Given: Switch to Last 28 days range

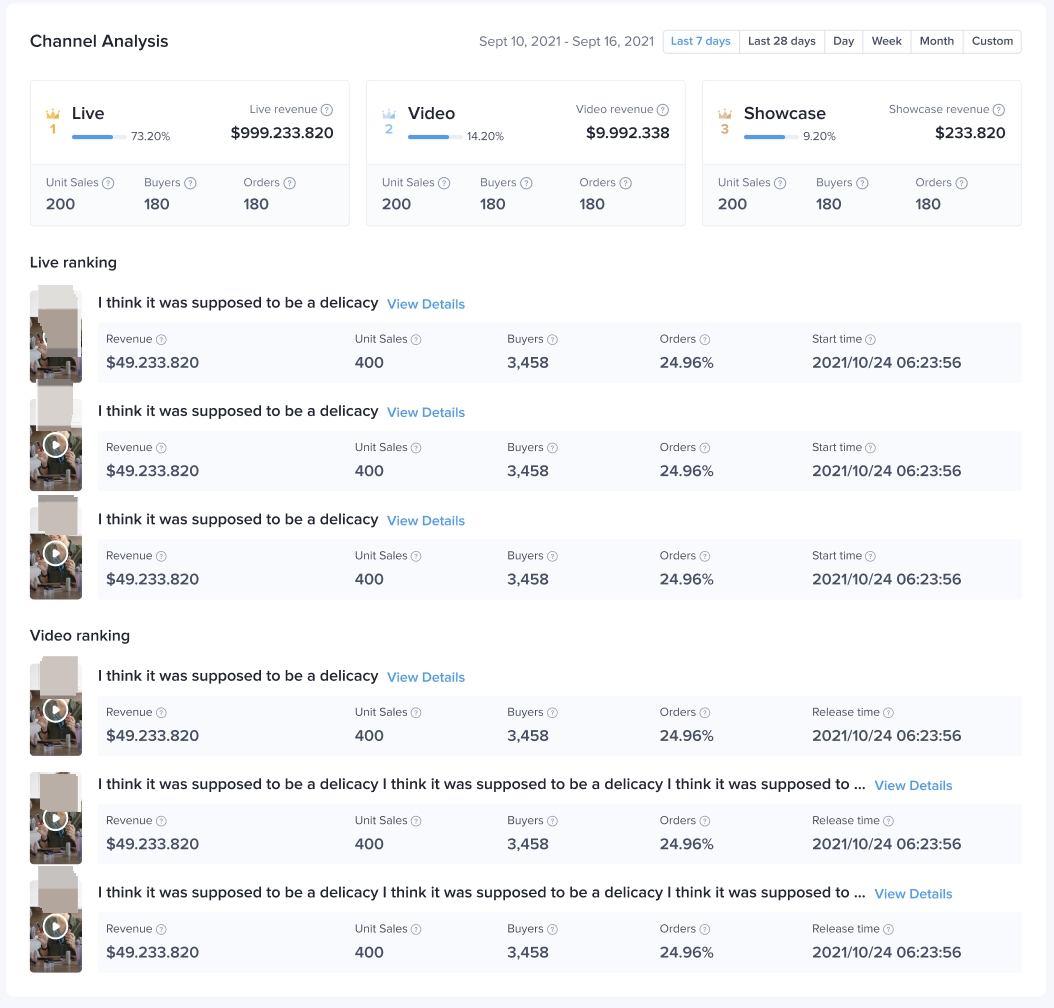Looking at the screenshot, I should (781, 42).
